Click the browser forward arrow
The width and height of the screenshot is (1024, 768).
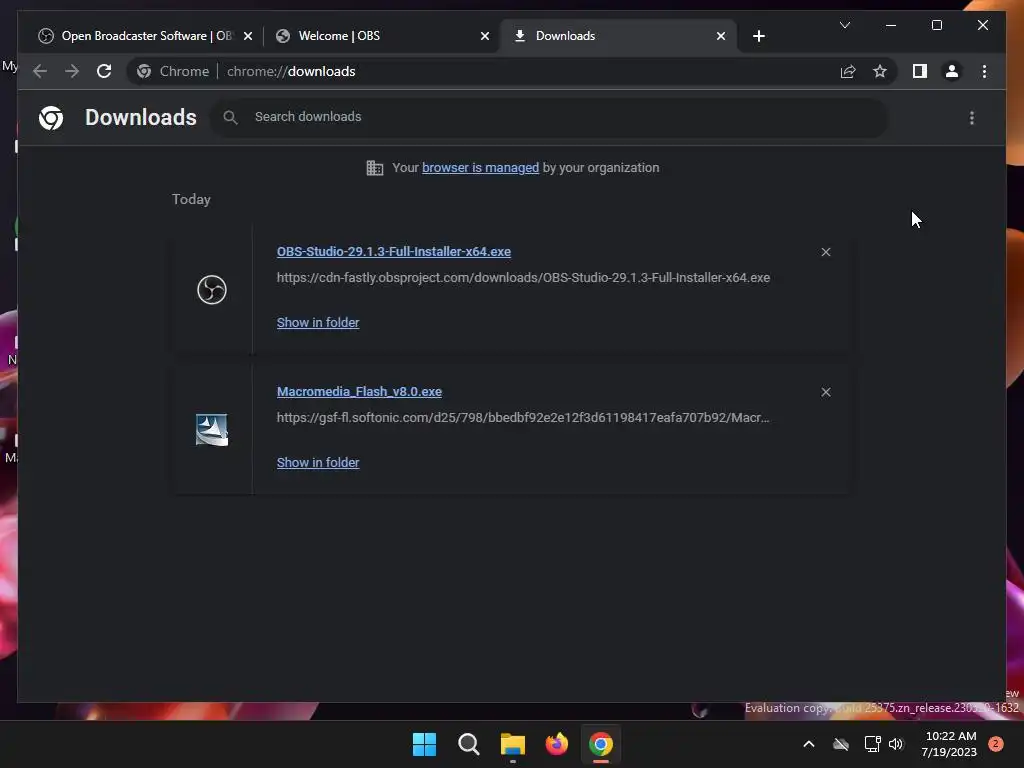[x=72, y=71]
